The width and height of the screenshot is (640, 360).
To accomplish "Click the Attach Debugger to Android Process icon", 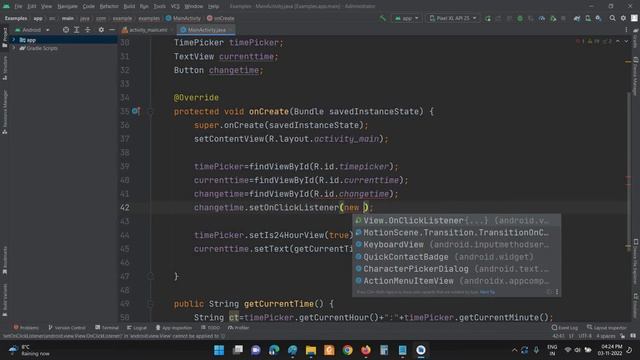I will [553, 18].
